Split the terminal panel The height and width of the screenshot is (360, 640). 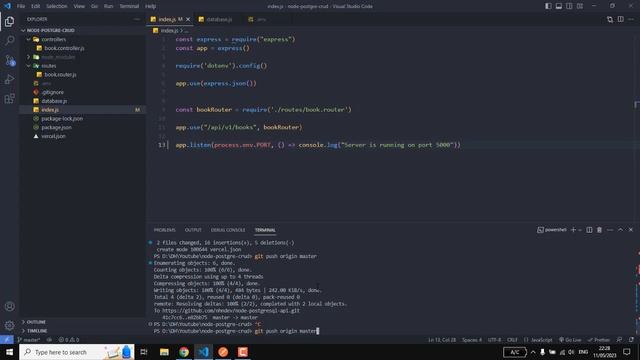click(x=589, y=230)
